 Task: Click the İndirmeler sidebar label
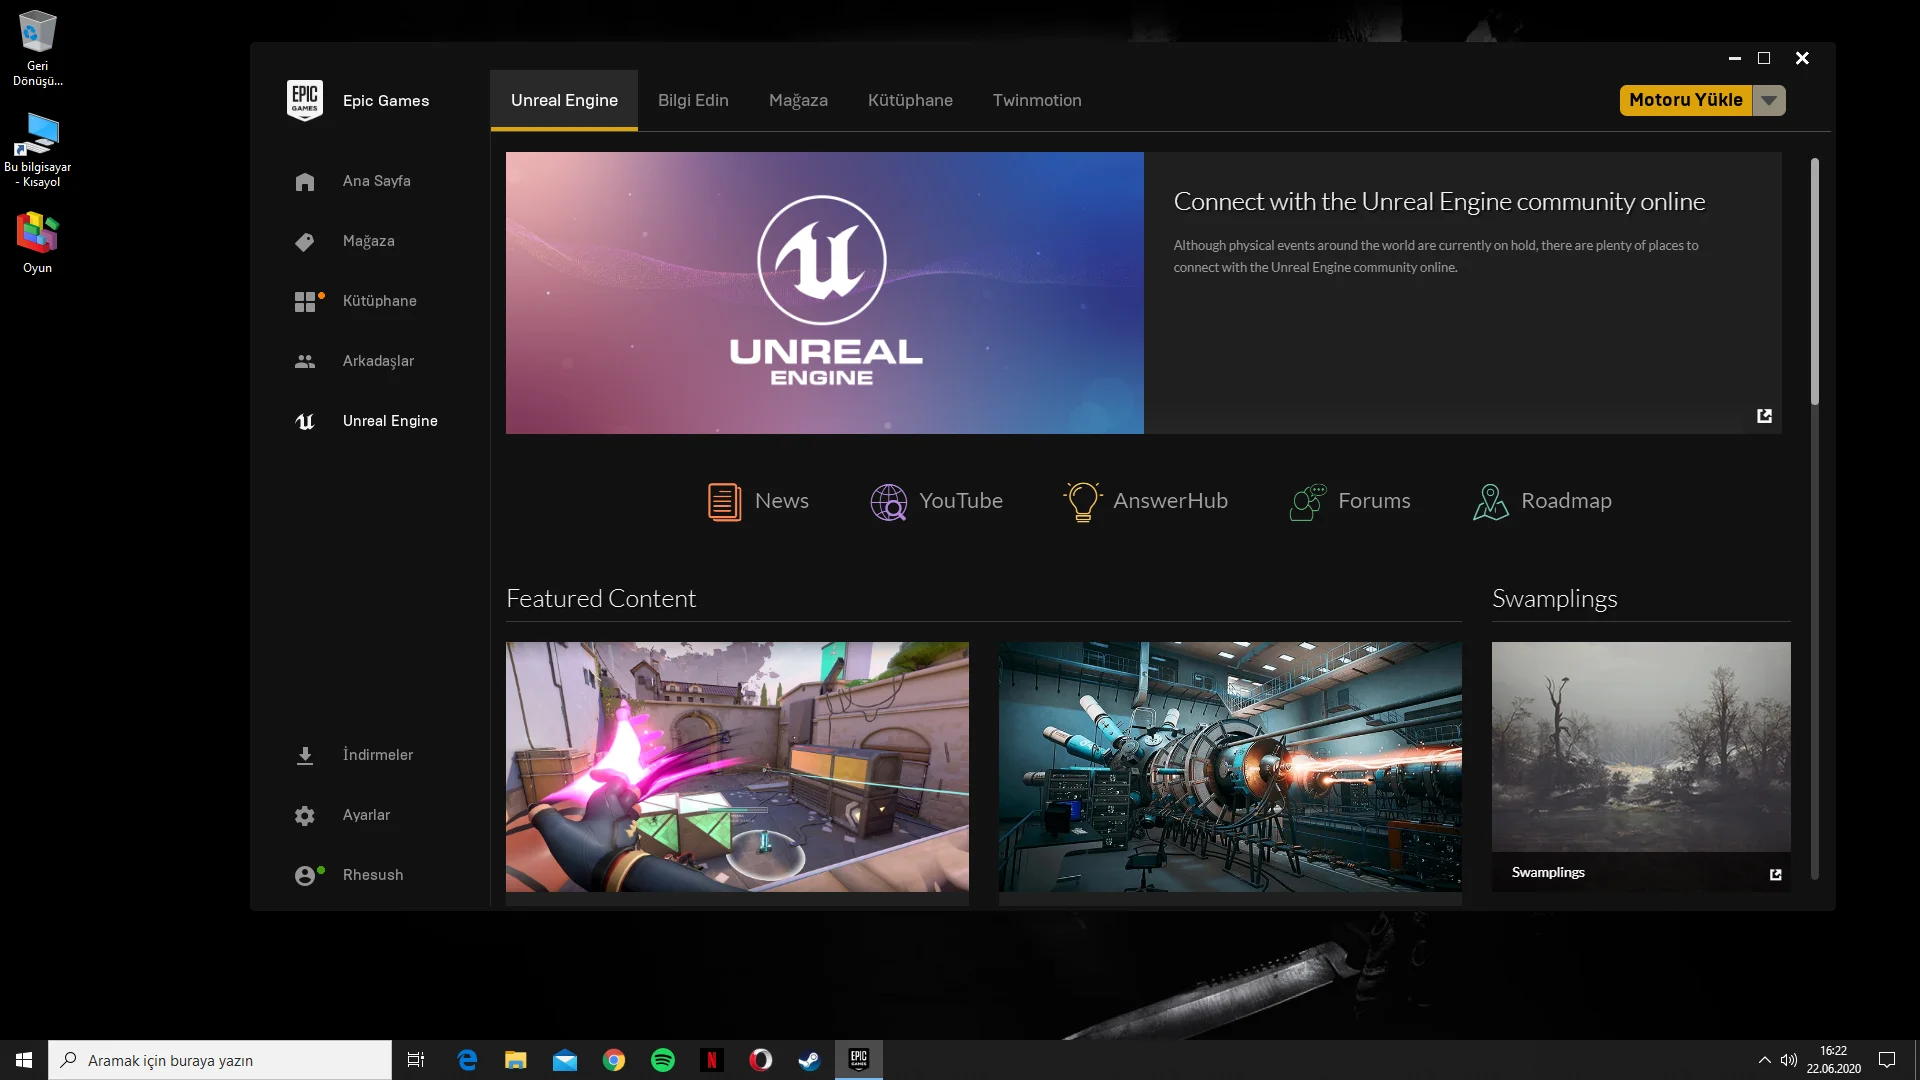[378, 755]
